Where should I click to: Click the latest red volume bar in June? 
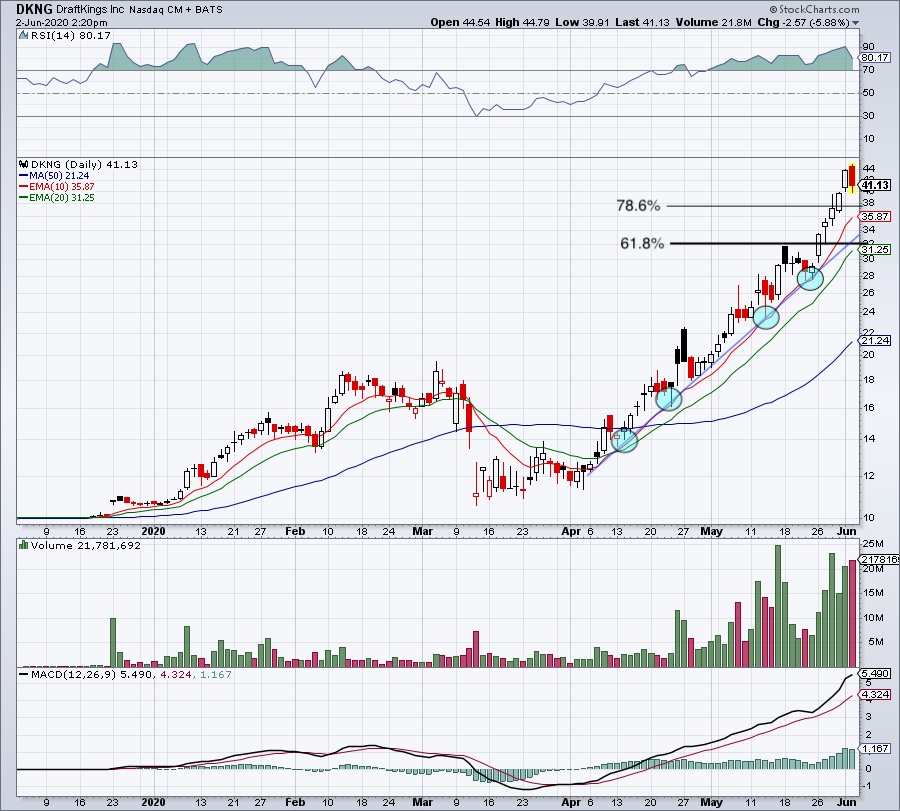tap(852, 614)
